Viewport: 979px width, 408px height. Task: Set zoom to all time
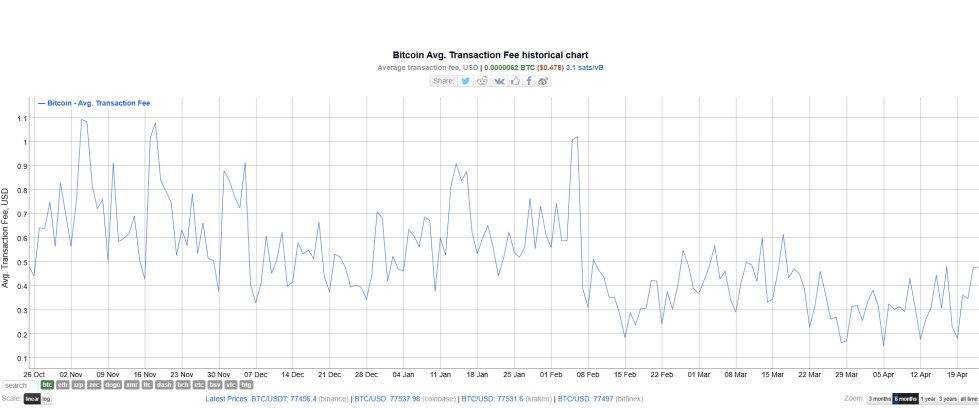pyautogui.click(x=968, y=399)
